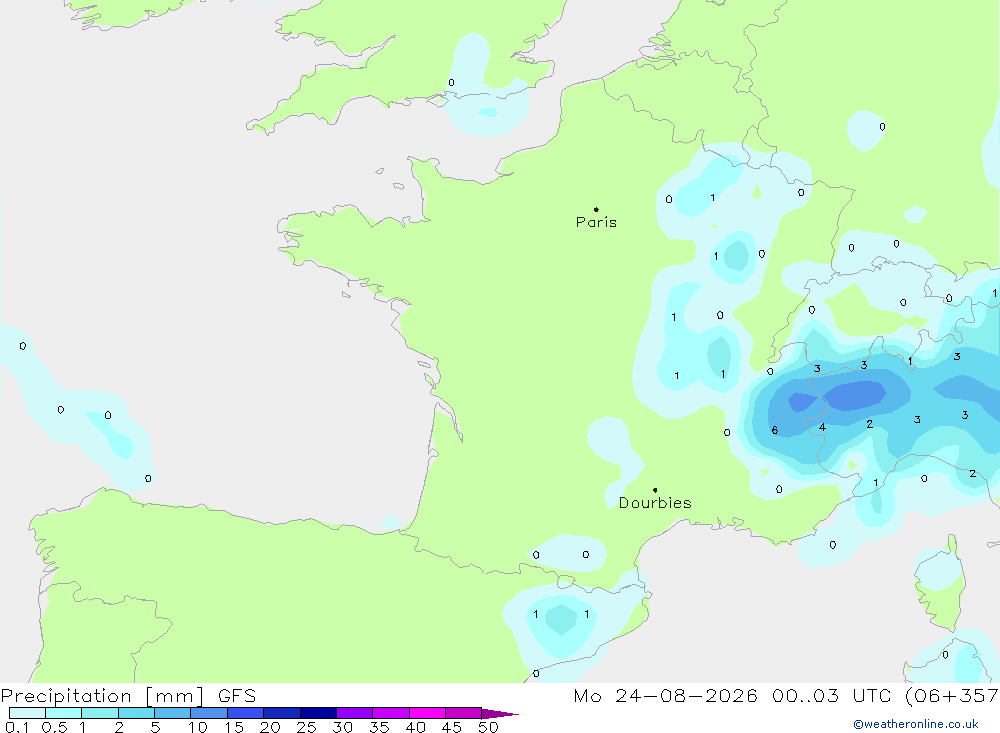Pick the legend swatch between 20 and 25

[282, 713]
